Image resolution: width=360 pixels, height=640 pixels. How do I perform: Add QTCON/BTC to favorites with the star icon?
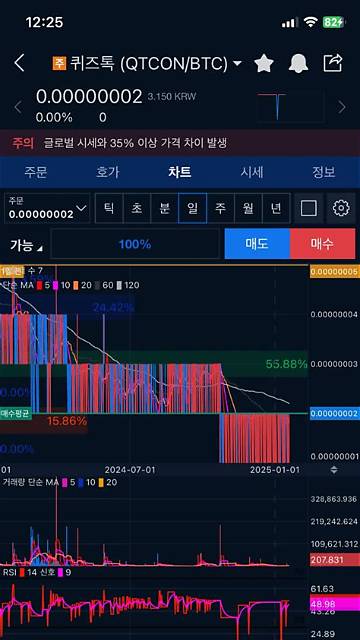[x=264, y=63]
